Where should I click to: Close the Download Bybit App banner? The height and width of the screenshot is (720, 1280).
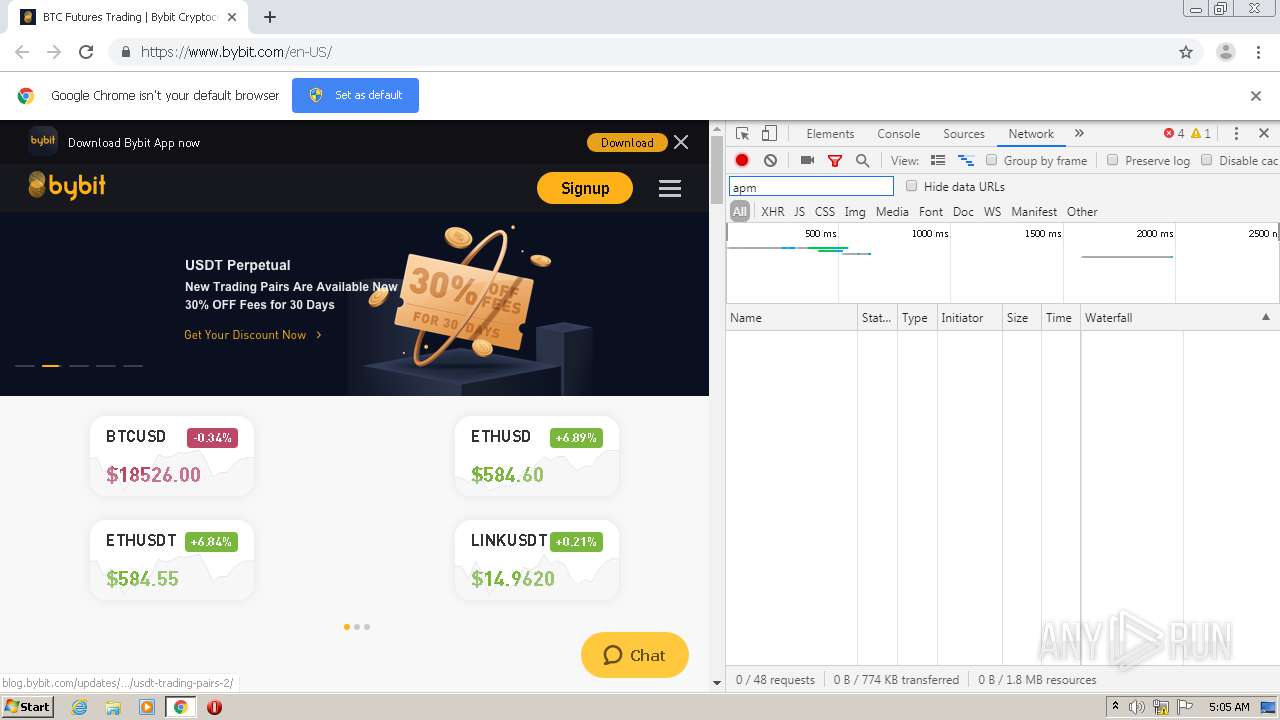pos(681,142)
